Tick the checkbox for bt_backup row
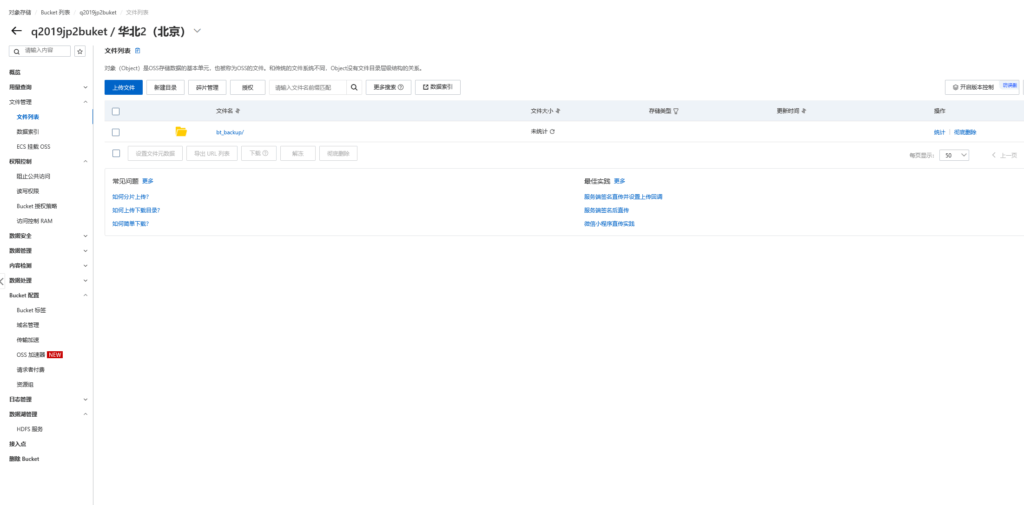This screenshot has width=1024, height=505. 116,132
